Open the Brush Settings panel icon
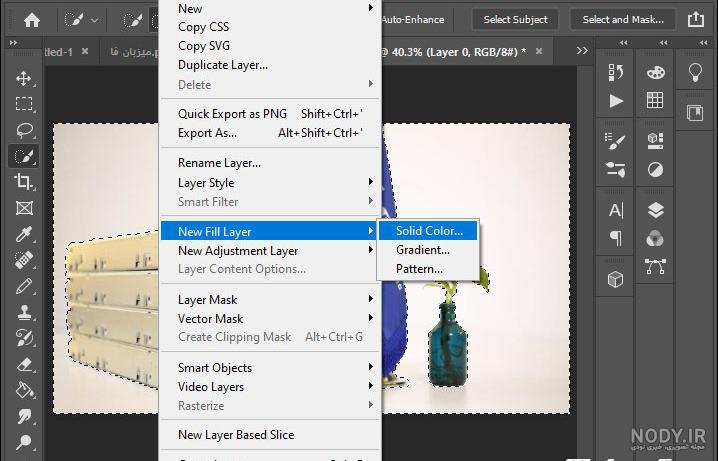The image size is (718, 461). [615, 141]
